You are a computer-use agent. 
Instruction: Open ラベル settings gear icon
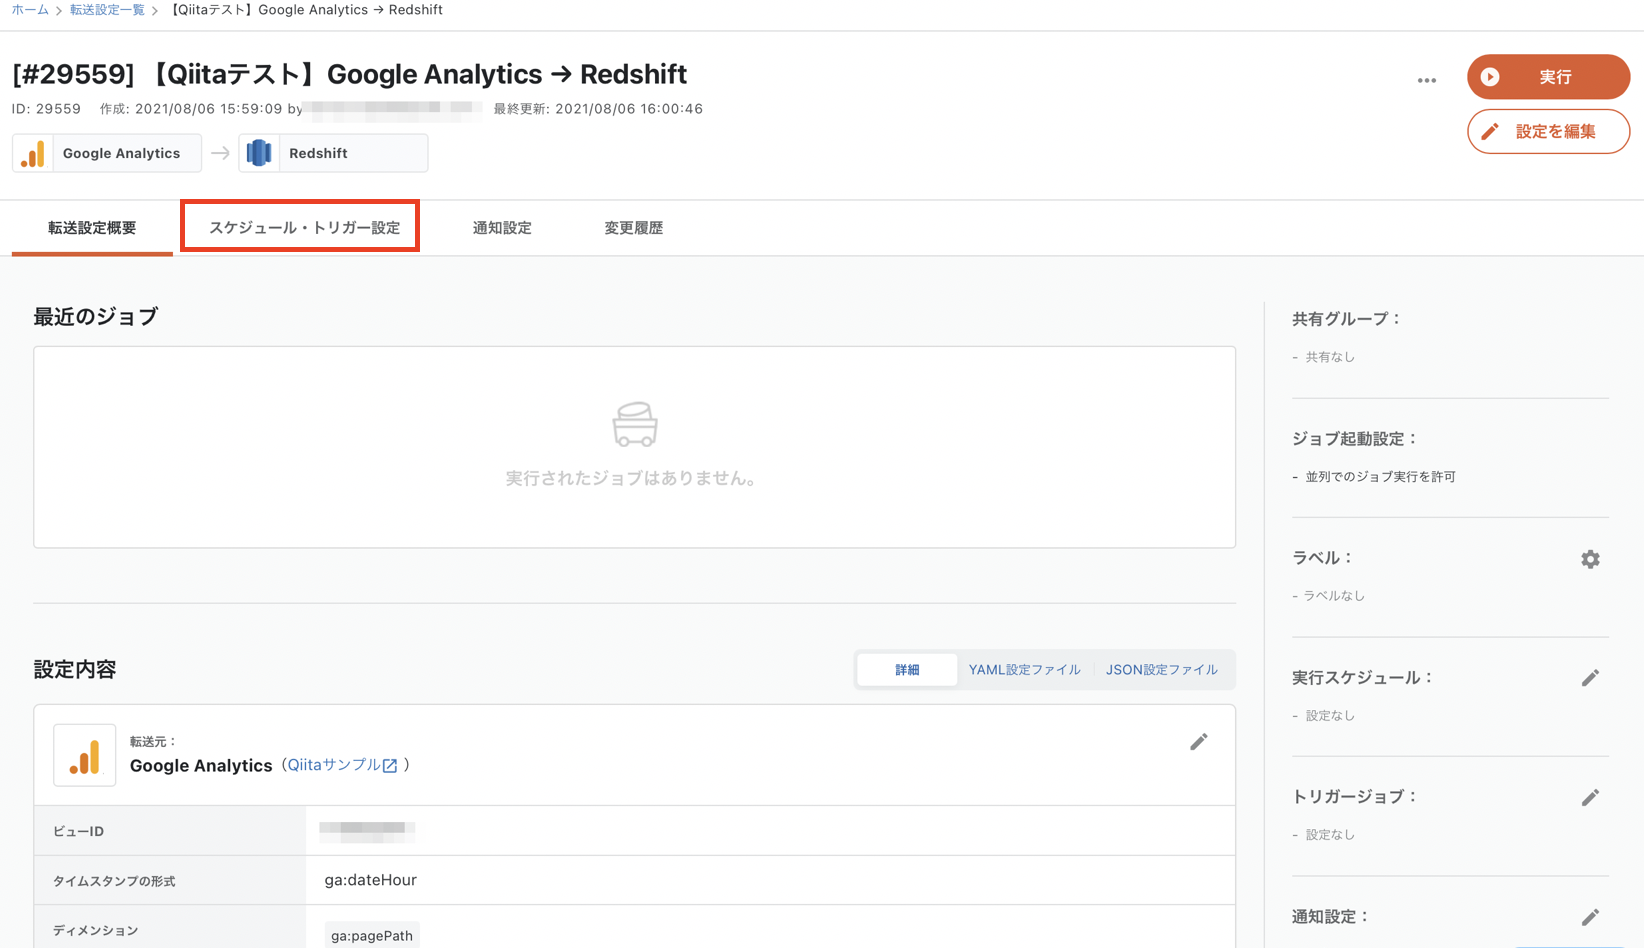click(1590, 559)
